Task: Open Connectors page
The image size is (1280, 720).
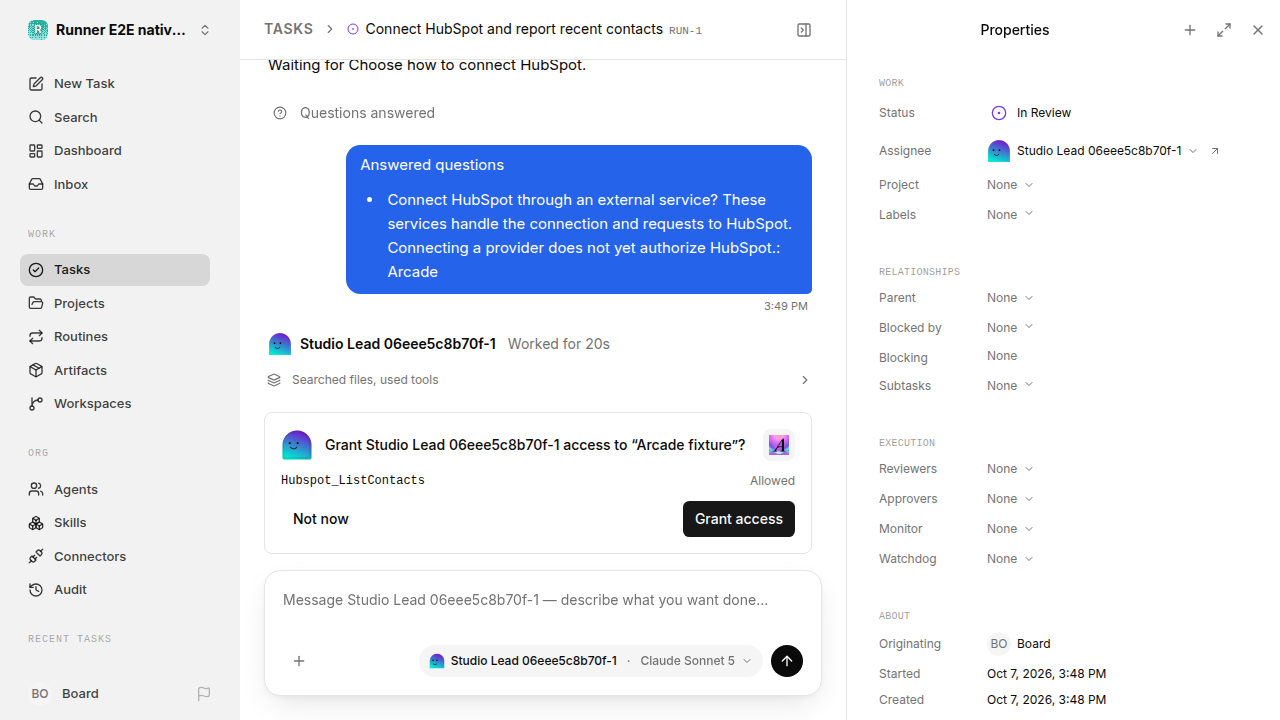Action: click(x=115, y=556)
